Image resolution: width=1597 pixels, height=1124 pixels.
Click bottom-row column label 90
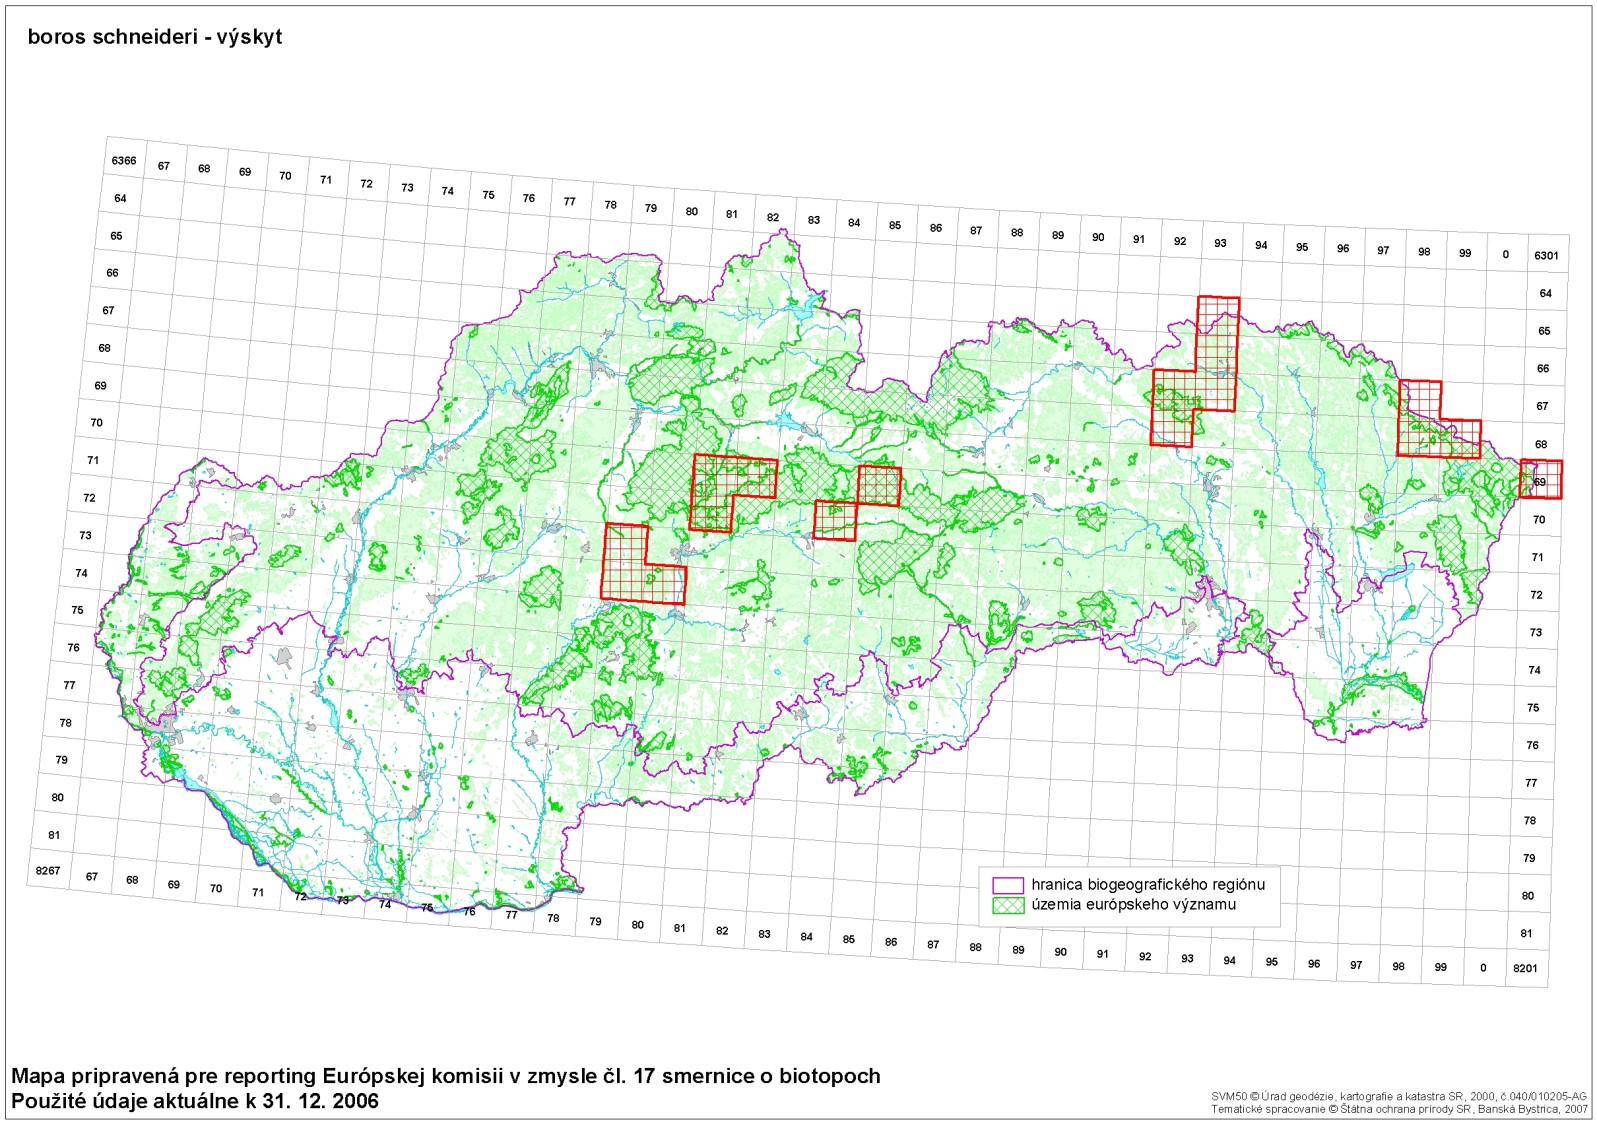tap(1060, 952)
